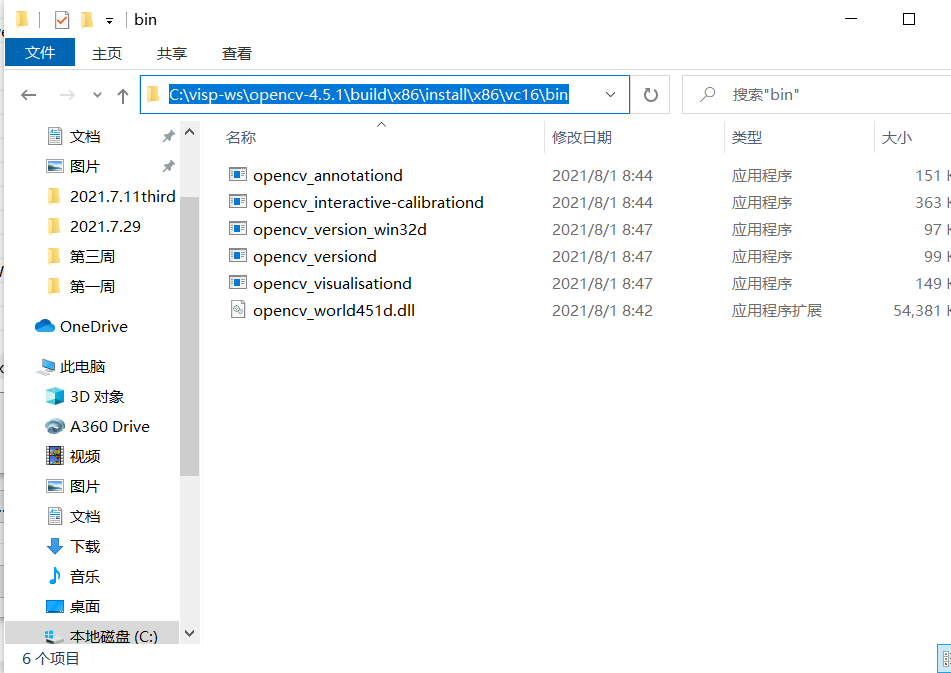Refresh the bin folder view

coord(649,94)
